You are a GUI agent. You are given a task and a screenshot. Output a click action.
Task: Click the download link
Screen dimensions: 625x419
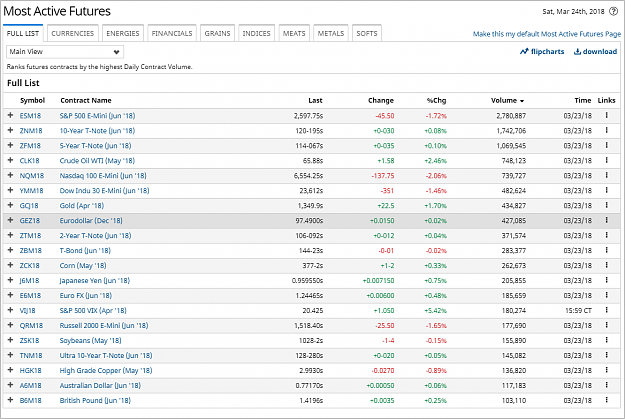596,51
